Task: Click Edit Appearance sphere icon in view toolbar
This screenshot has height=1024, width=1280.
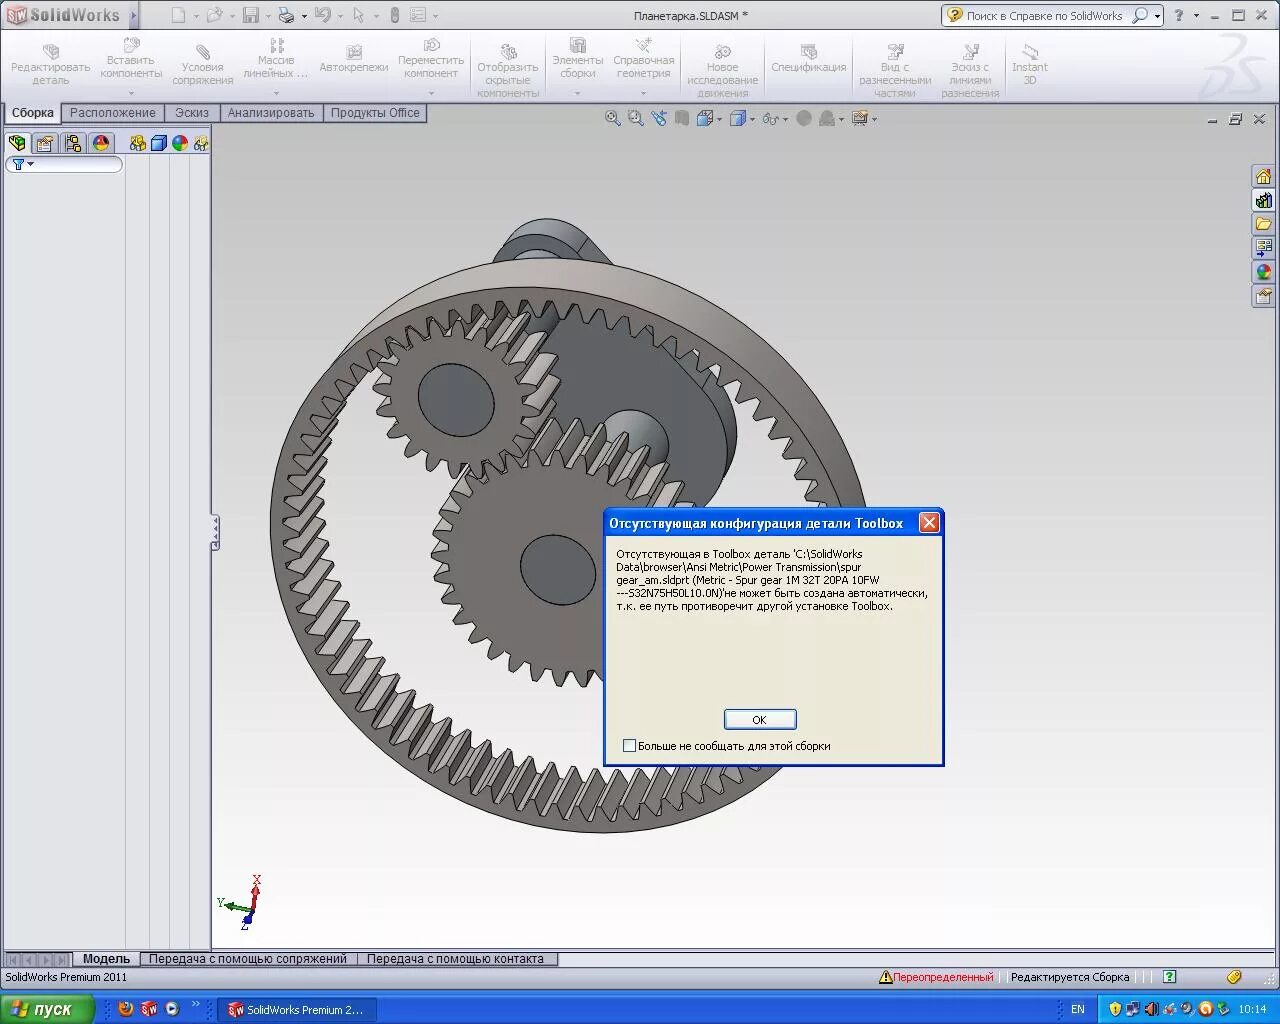Action: coord(803,118)
